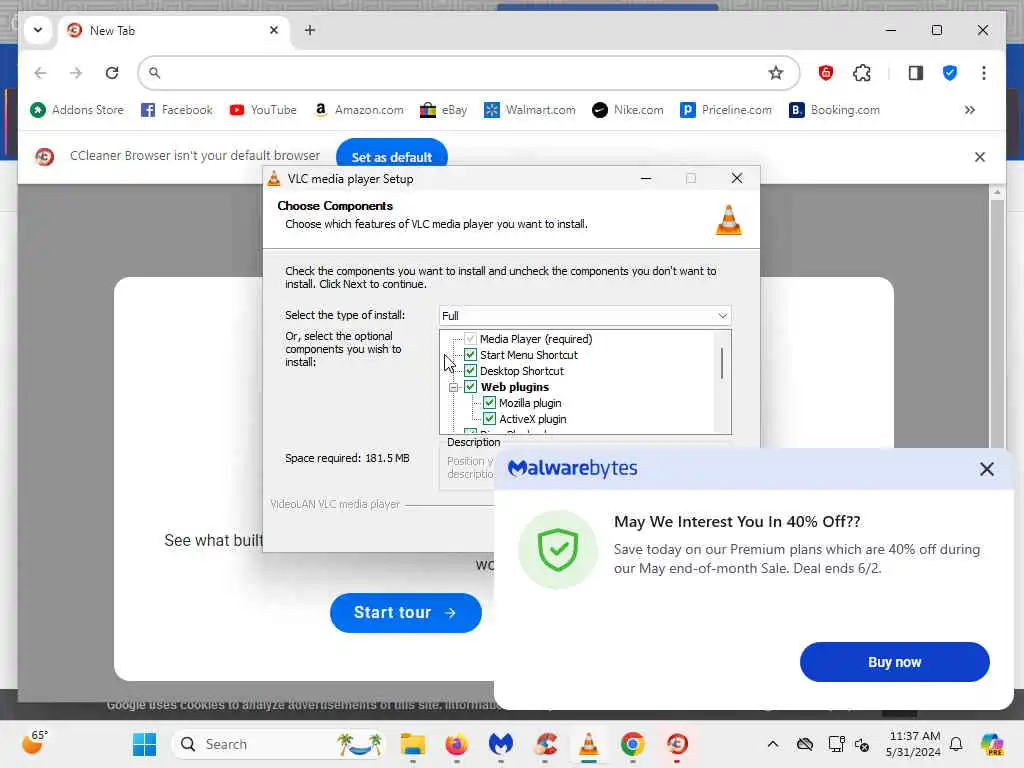Image resolution: width=1024 pixels, height=768 pixels.
Task: Click the taskbar Search box
Action: pyautogui.click(x=278, y=744)
